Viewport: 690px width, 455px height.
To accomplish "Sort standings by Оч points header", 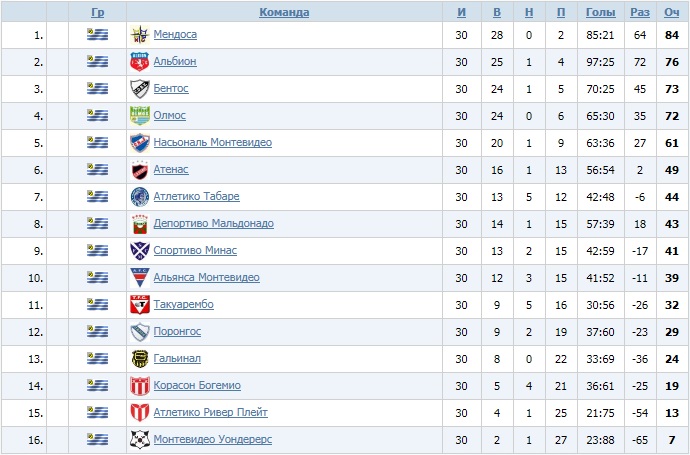I will (672, 13).
